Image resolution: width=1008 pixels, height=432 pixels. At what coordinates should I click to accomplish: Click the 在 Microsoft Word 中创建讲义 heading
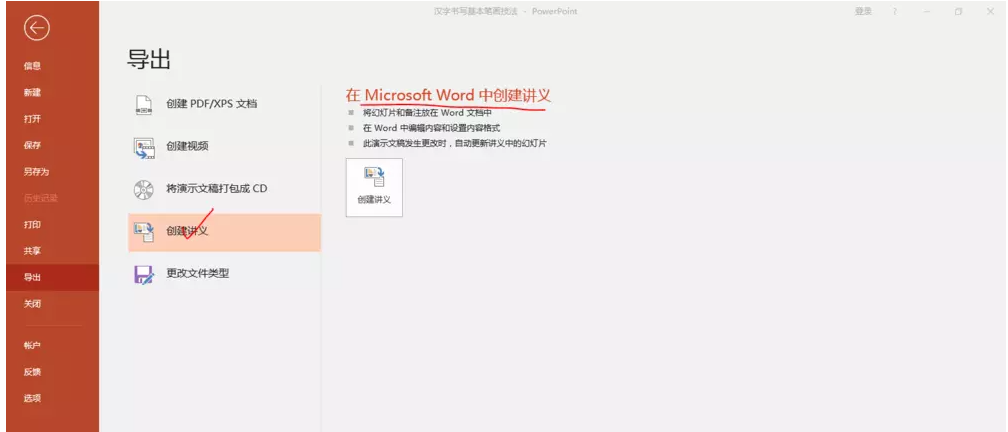pyautogui.click(x=448, y=95)
